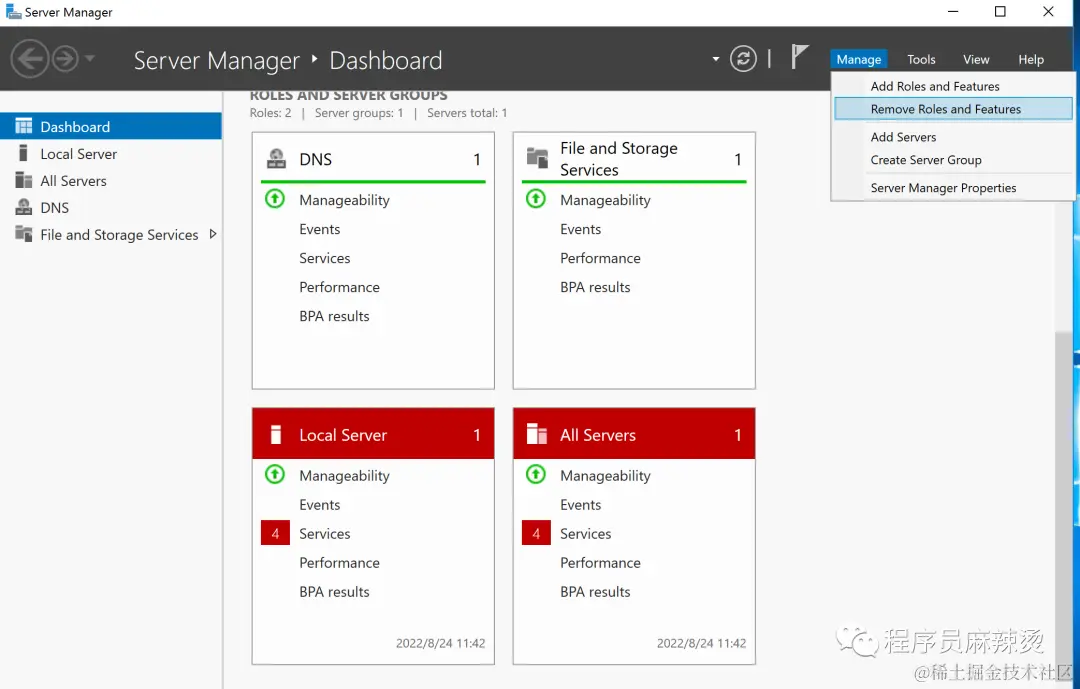Open the DNS tile title
The width and height of the screenshot is (1080, 689).
click(315, 159)
